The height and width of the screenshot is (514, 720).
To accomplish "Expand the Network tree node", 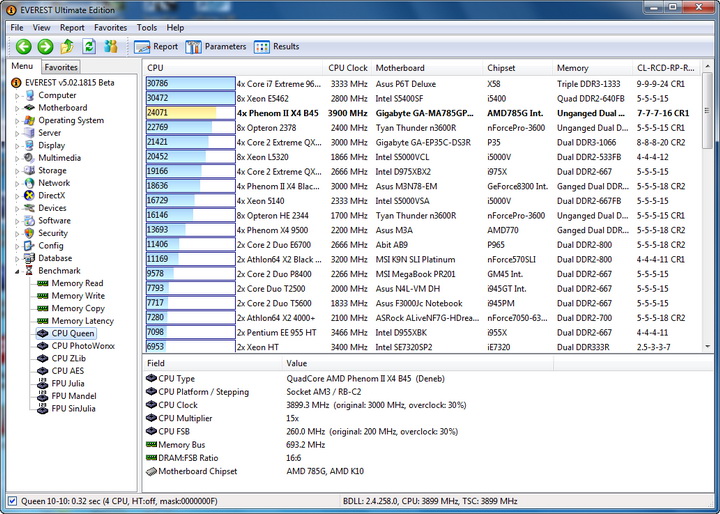I will [17, 184].
